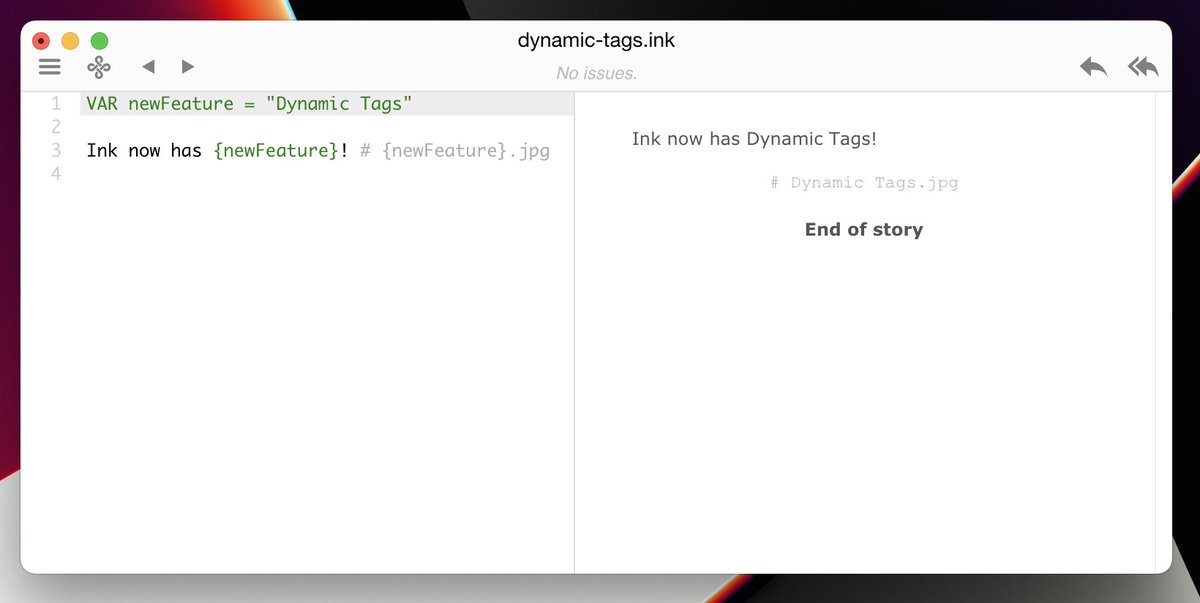Click the "End of story" label

pos(864,229)
